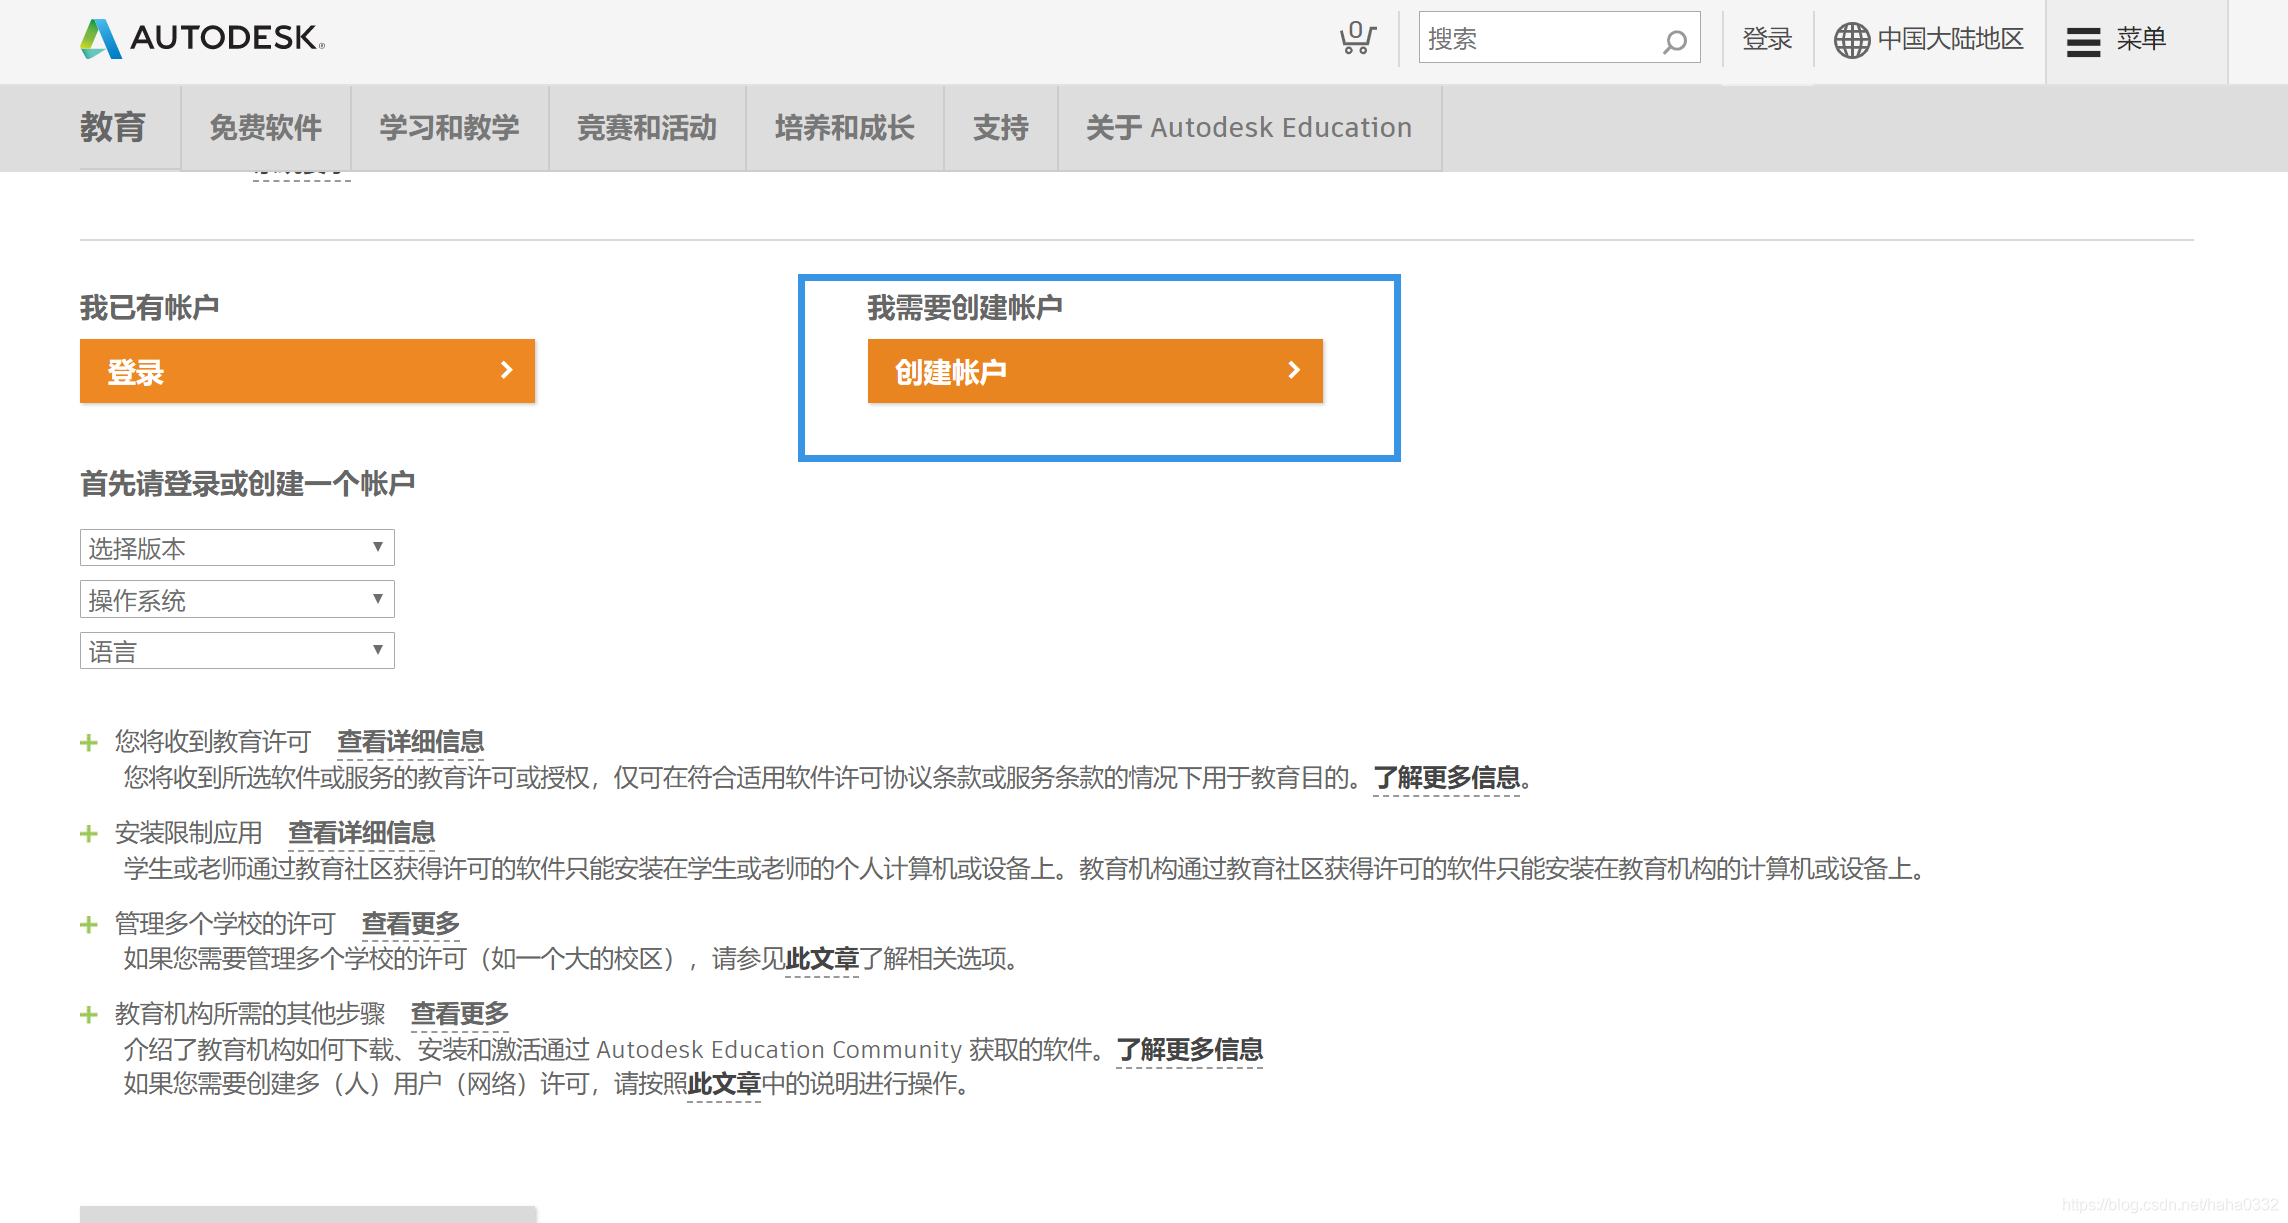Click the Autodesk logo

(203, 39)
